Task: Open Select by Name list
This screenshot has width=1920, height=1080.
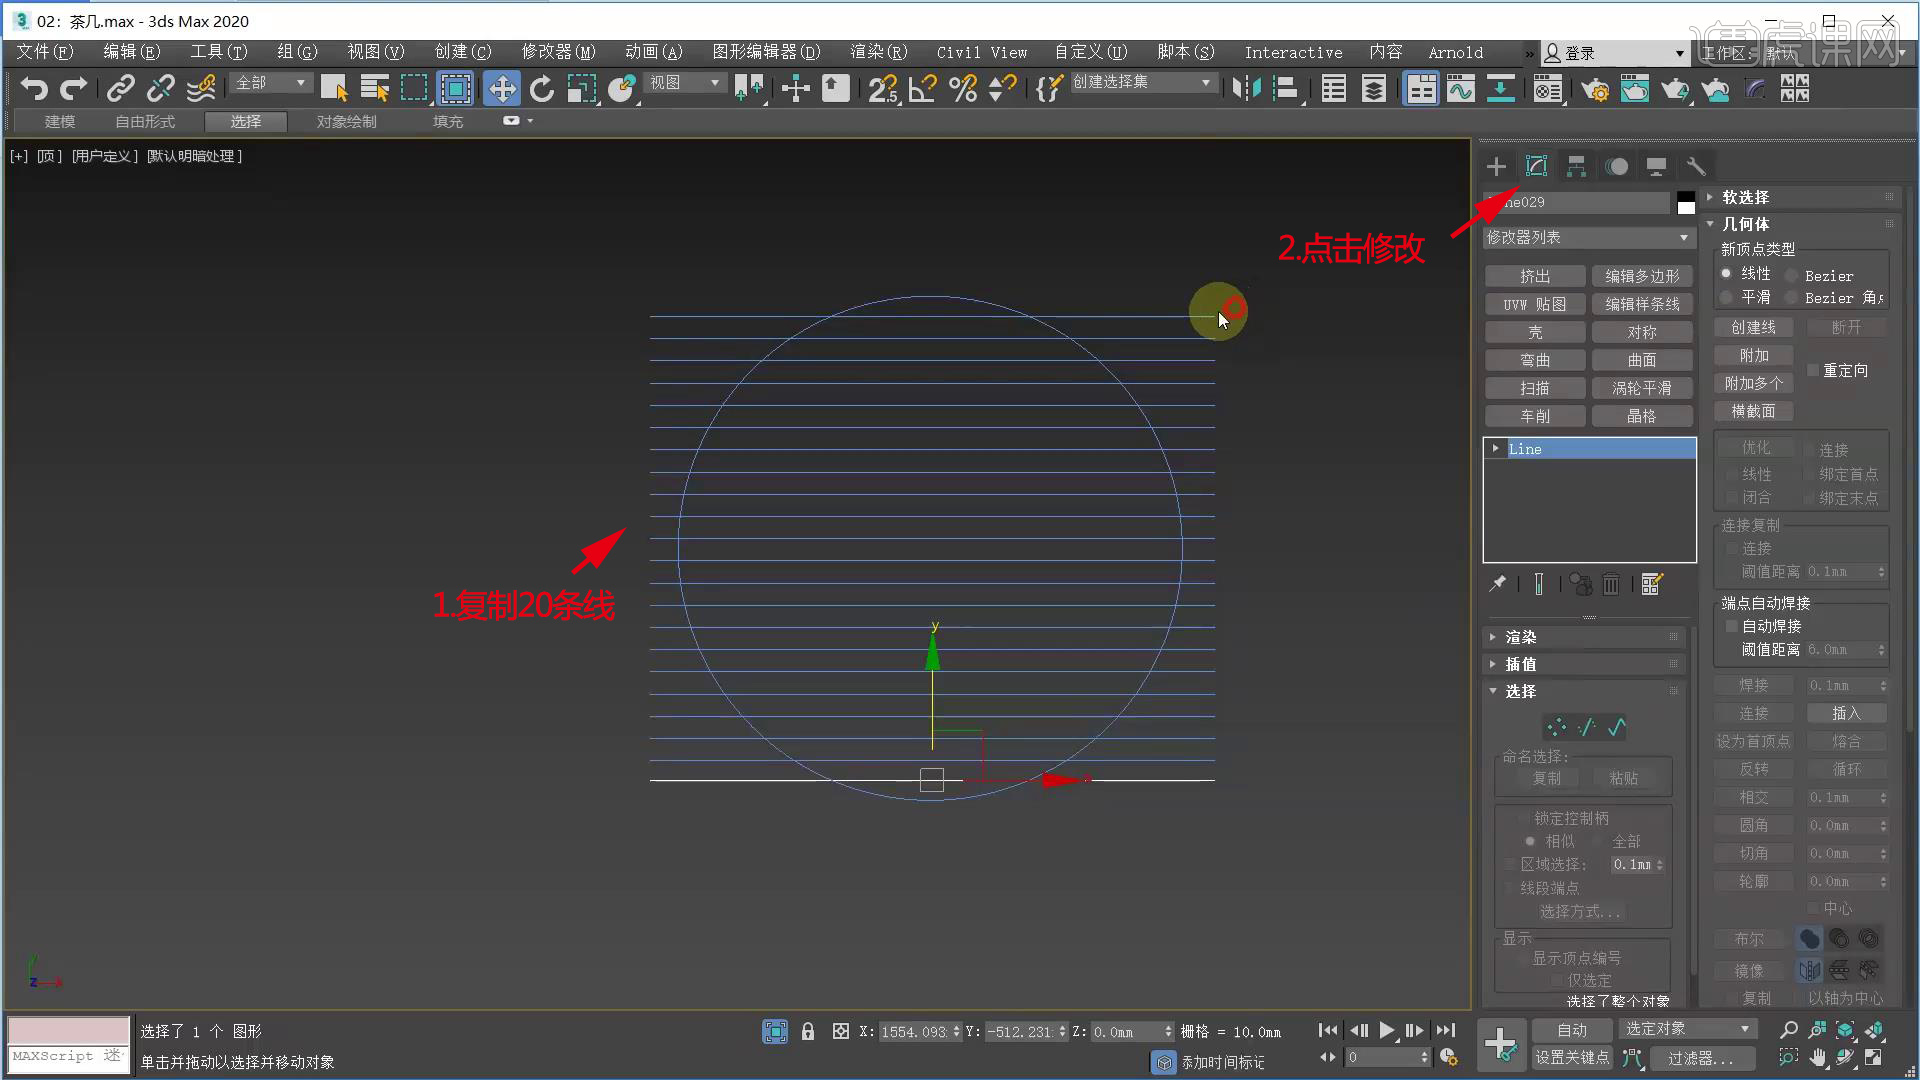Action: coord(375,89)
